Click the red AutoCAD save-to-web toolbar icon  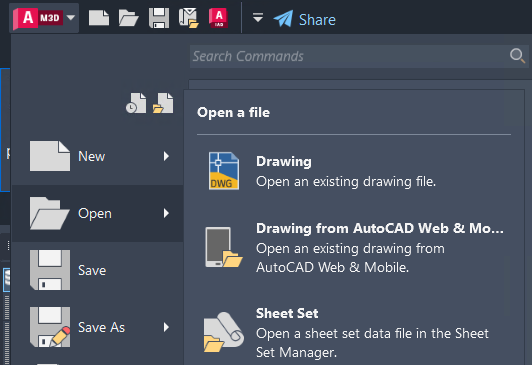point(218,18)
